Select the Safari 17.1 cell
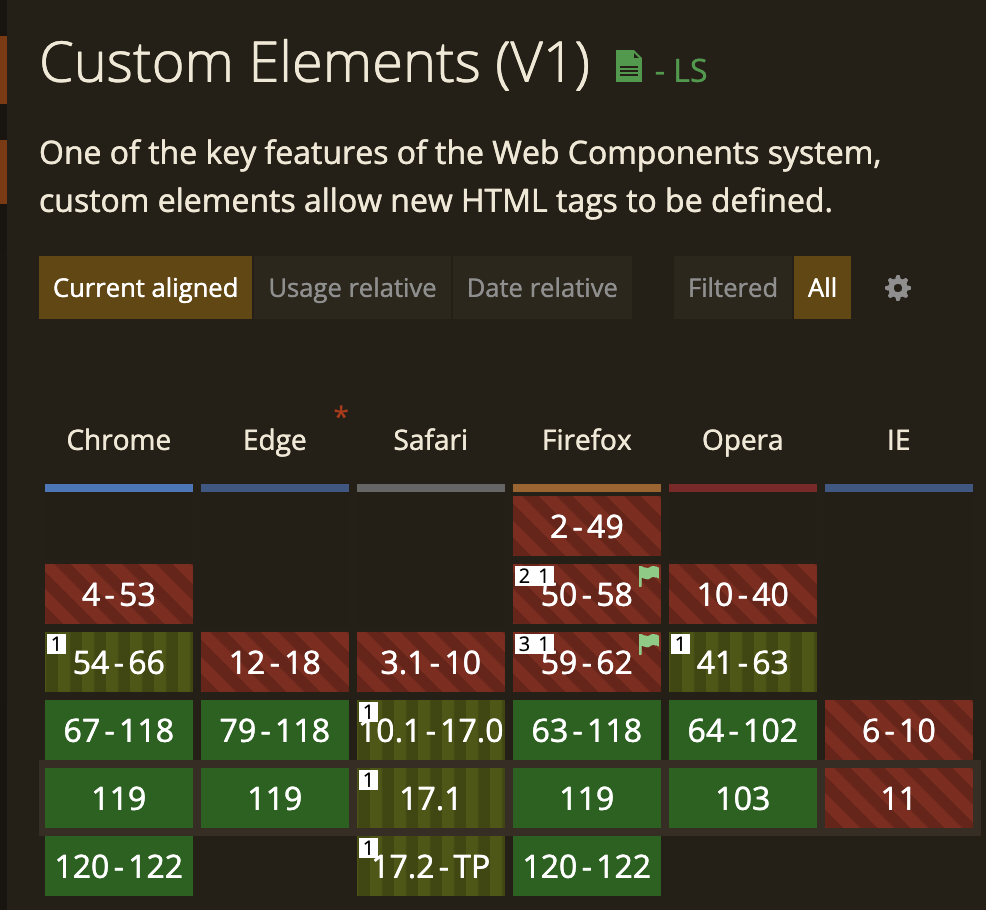Viewport: 986px width, 910px height. (x=431, y=798)
